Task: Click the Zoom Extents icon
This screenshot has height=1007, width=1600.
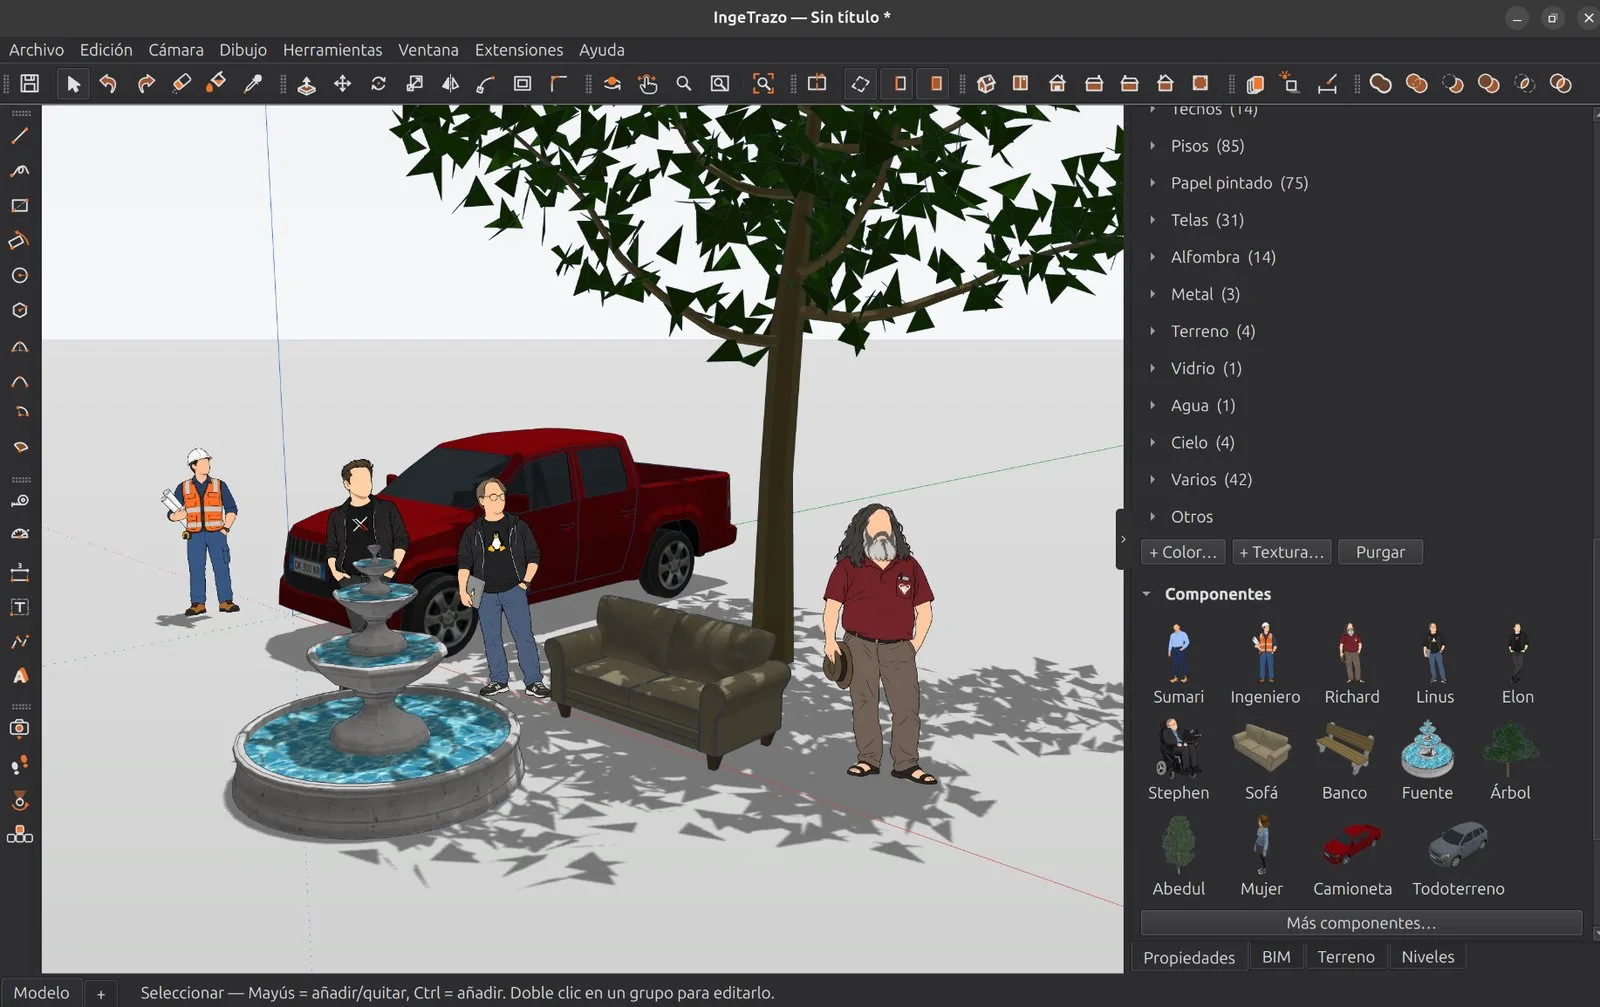Action: pos(763,84)
